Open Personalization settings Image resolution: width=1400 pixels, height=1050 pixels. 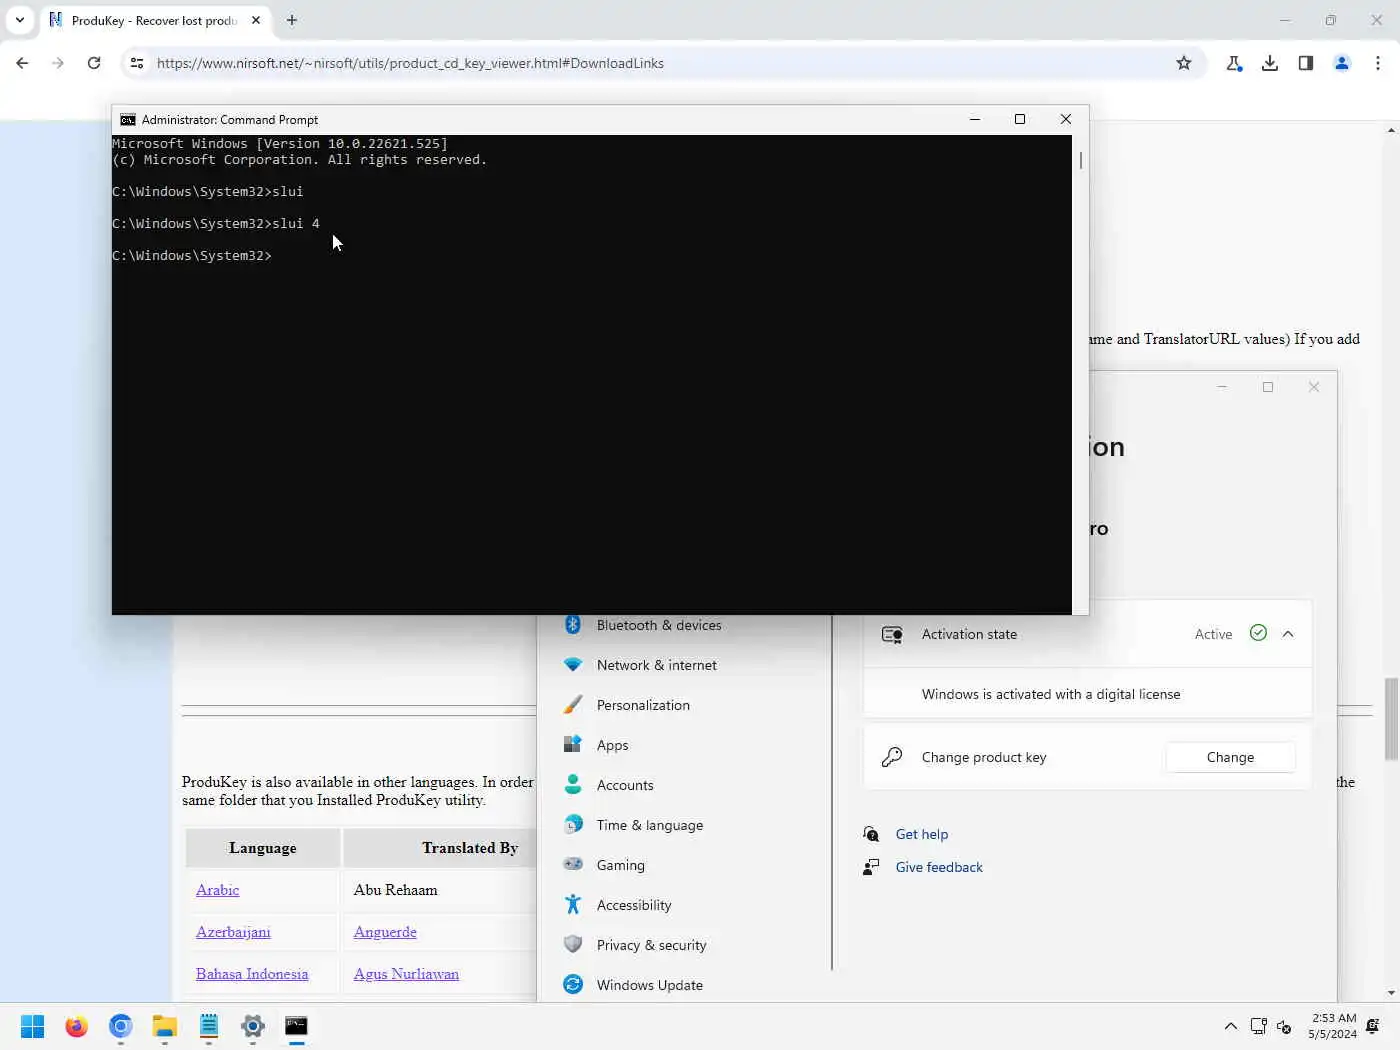point(643,705)
